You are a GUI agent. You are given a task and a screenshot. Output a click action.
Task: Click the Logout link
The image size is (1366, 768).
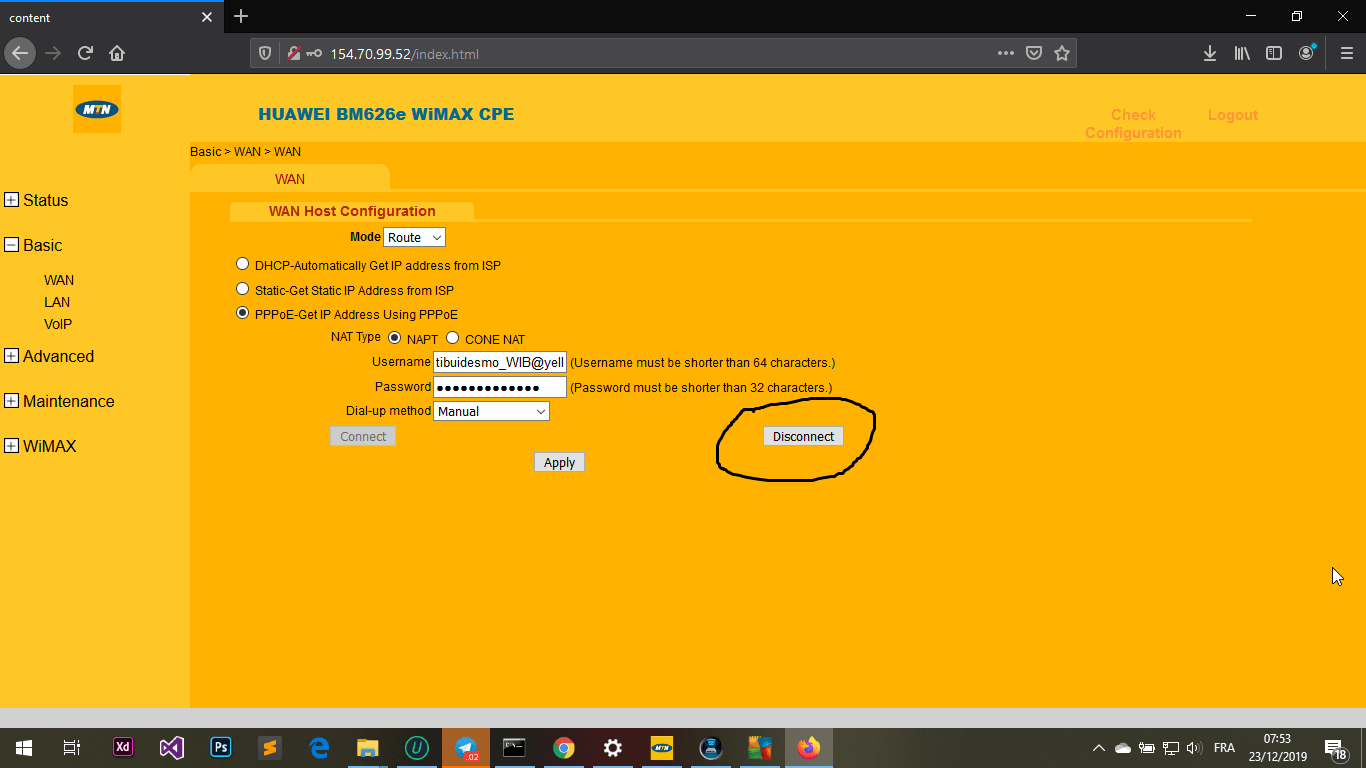(1232, 115)
